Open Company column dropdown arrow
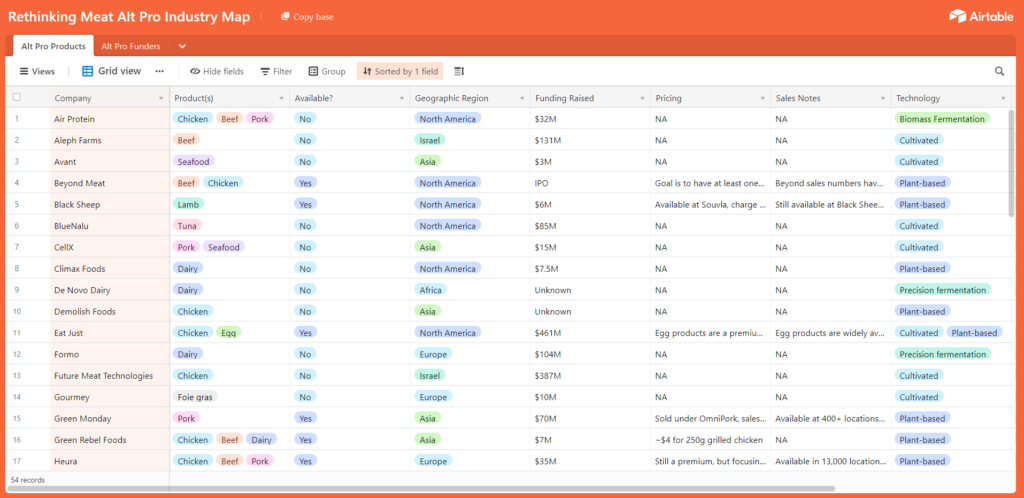 point(161,99)
